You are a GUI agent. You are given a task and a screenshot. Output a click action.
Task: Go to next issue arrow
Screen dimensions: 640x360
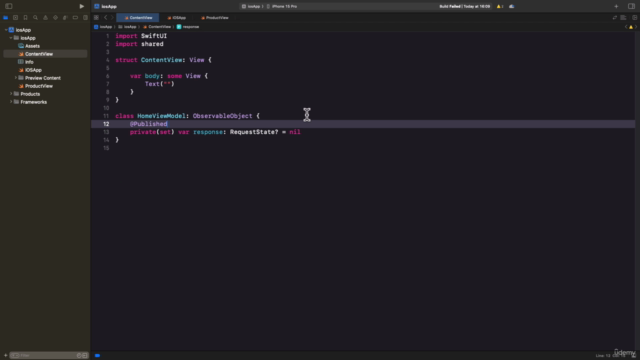pyautogui.click(x=636, y=27)
